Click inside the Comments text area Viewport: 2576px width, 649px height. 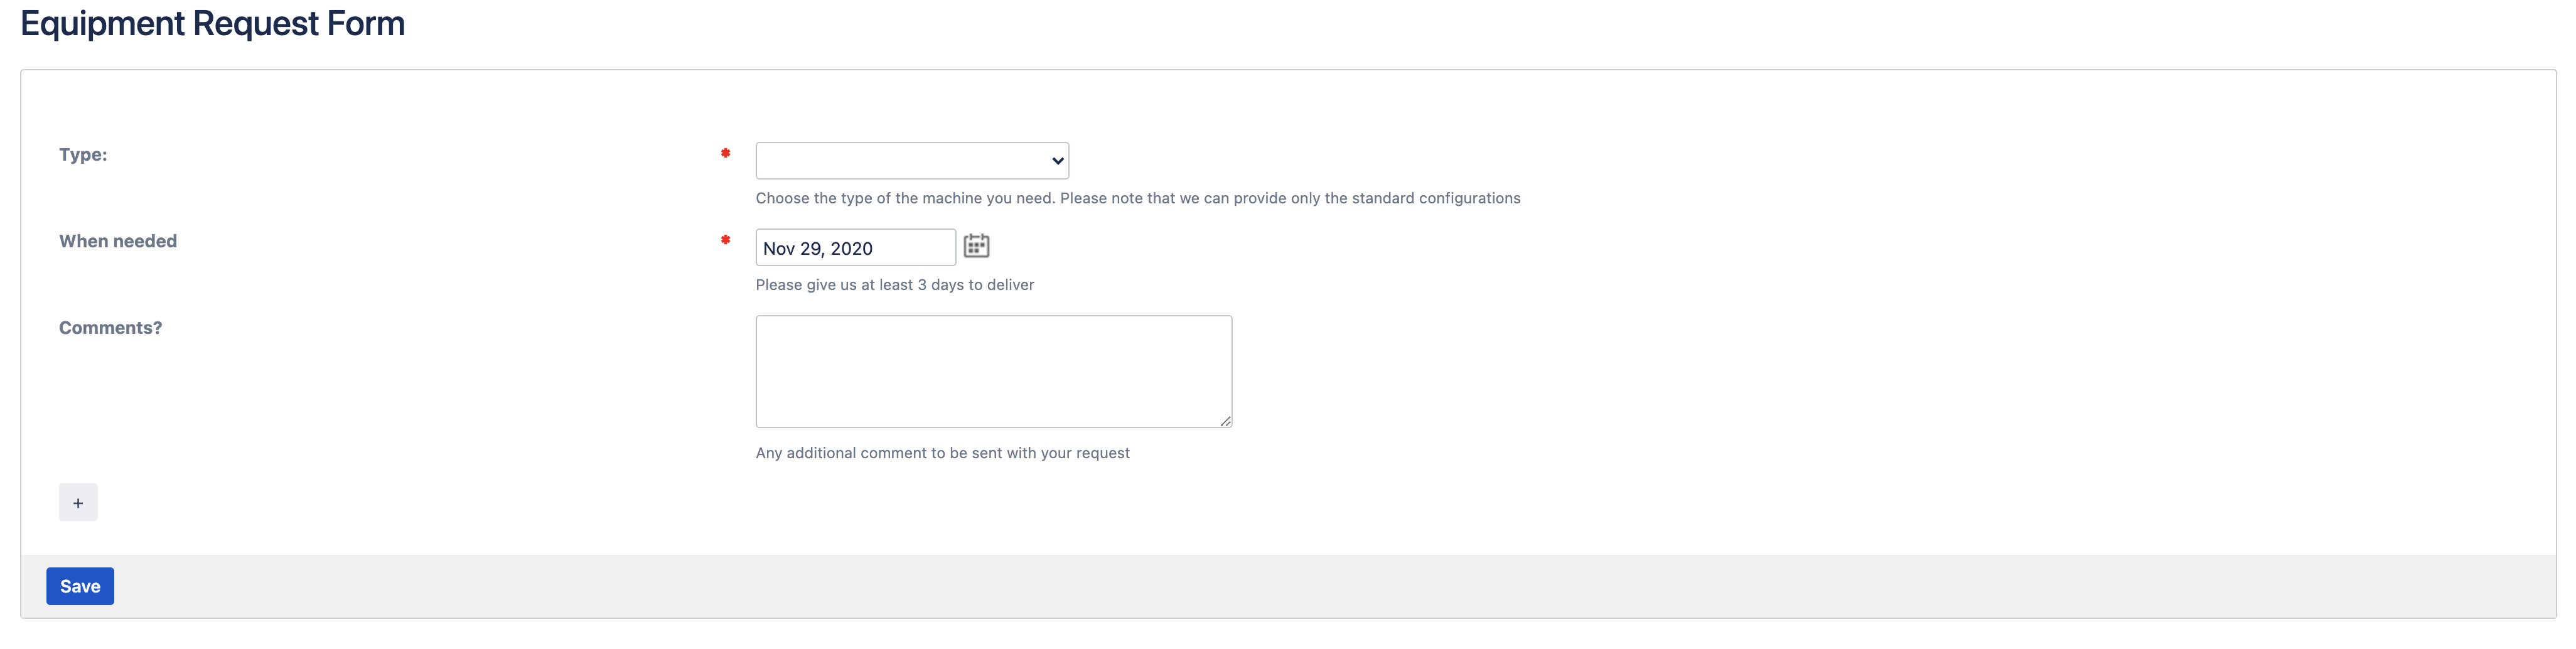click(993, 370)
